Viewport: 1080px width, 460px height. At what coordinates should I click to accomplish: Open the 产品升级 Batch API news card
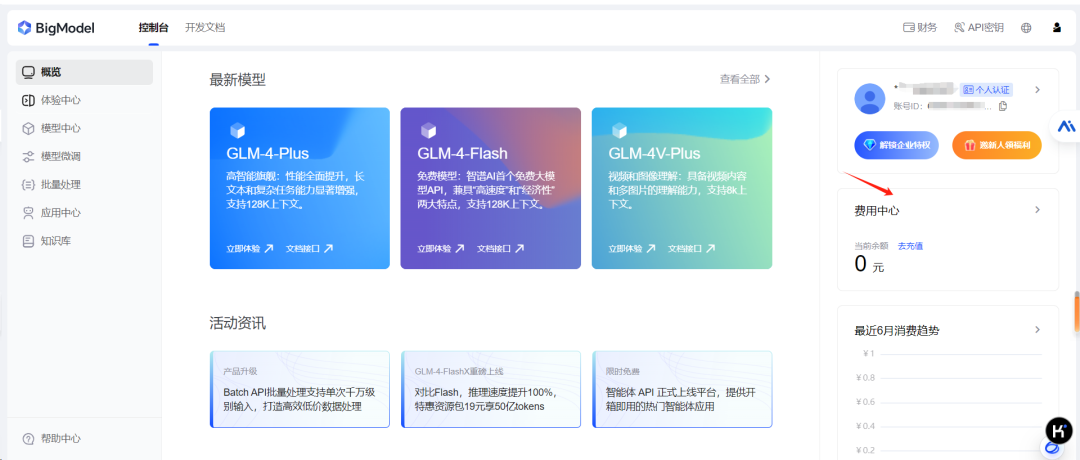coord(300,389)
